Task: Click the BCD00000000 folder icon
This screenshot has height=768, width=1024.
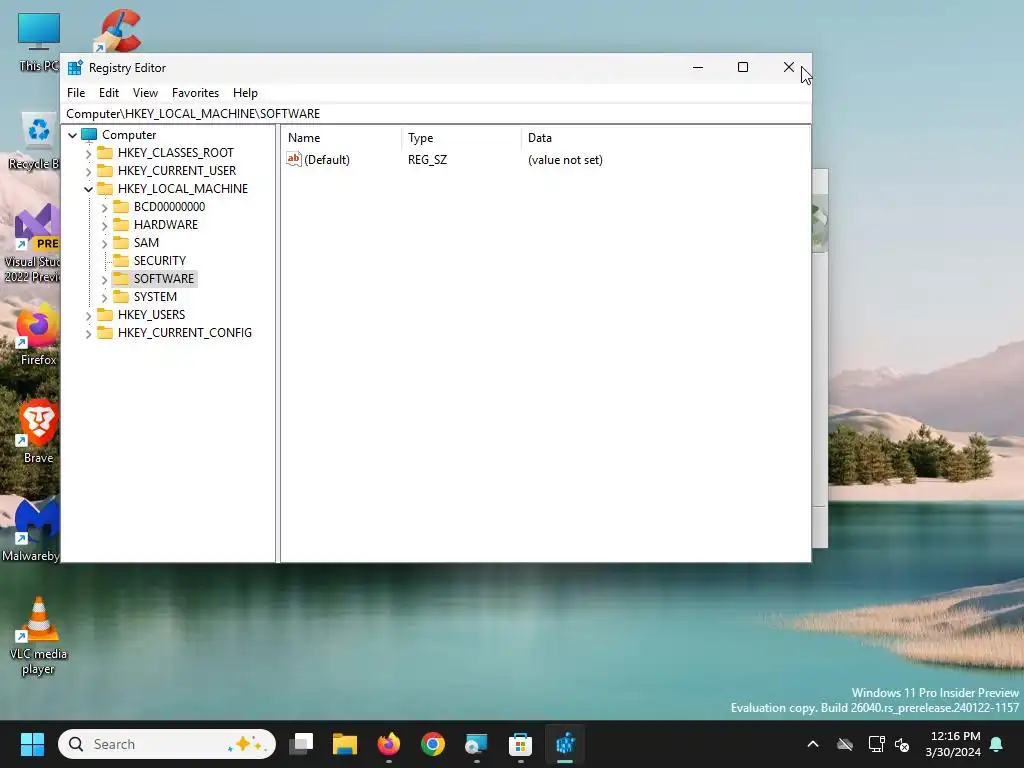Action: [x=121, y=206]
